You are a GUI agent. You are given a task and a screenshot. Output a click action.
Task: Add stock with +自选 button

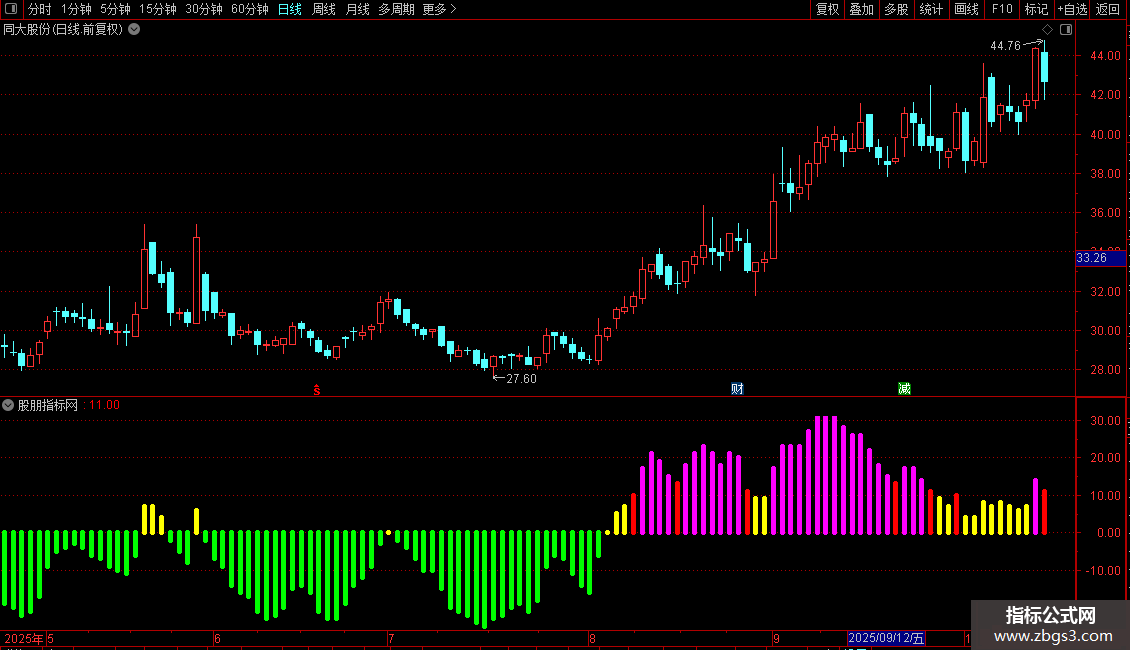click(x=1072, y=9)
